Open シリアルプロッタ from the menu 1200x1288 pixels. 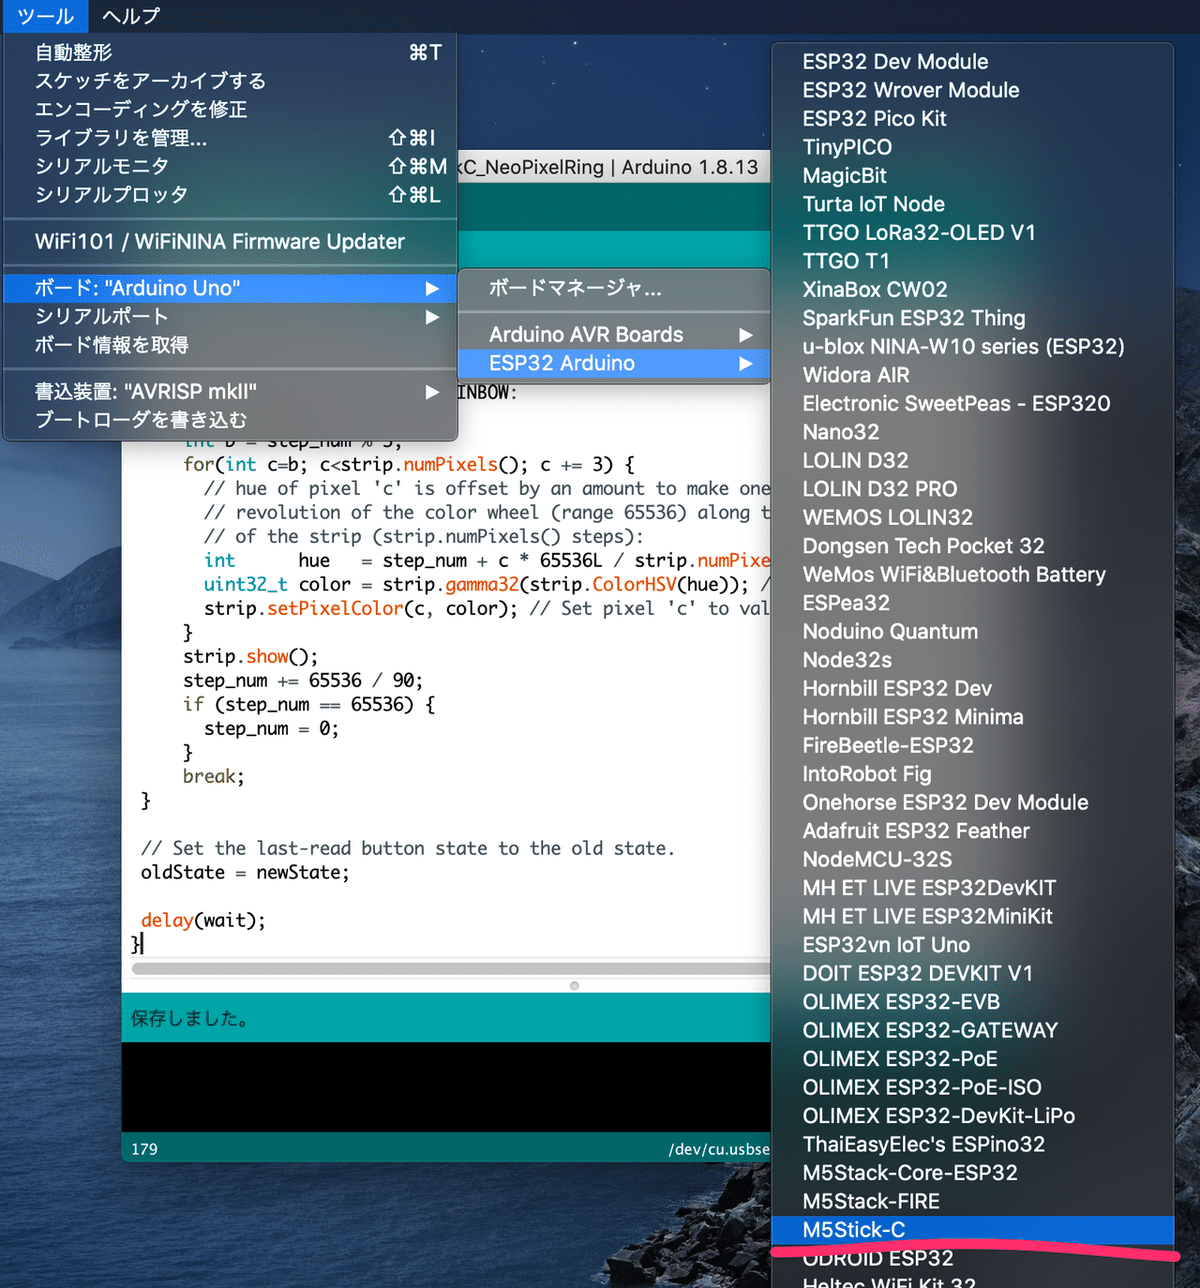(230, 195)
